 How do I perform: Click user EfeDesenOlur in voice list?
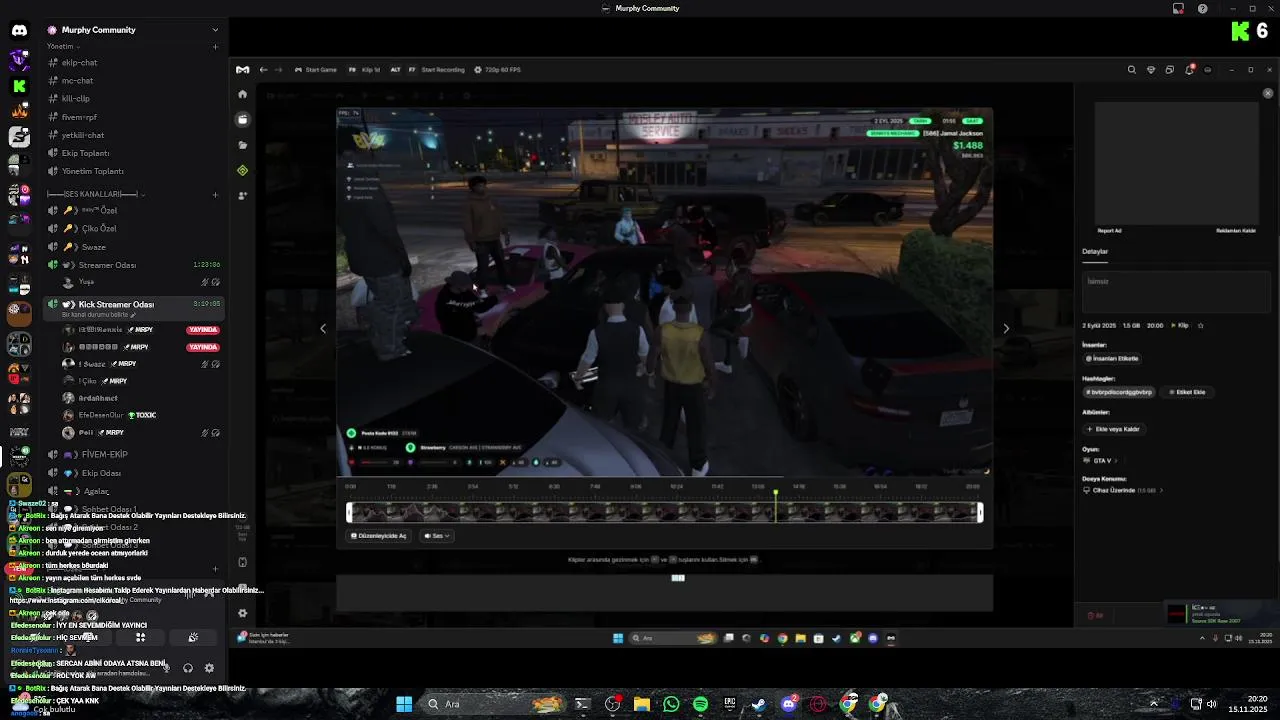[x=101, y=415]
